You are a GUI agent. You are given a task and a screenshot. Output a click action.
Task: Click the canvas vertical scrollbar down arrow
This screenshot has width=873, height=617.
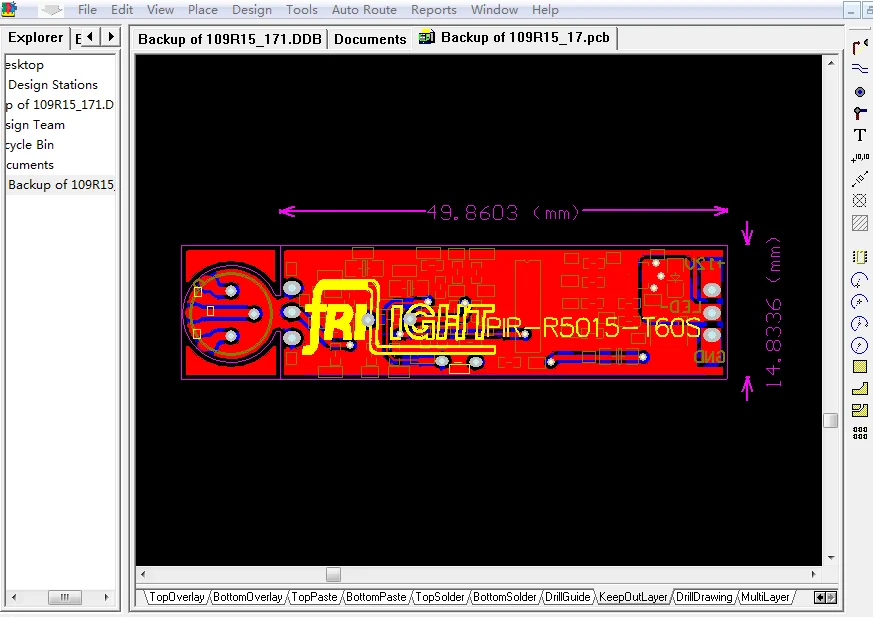pos(831,557)
